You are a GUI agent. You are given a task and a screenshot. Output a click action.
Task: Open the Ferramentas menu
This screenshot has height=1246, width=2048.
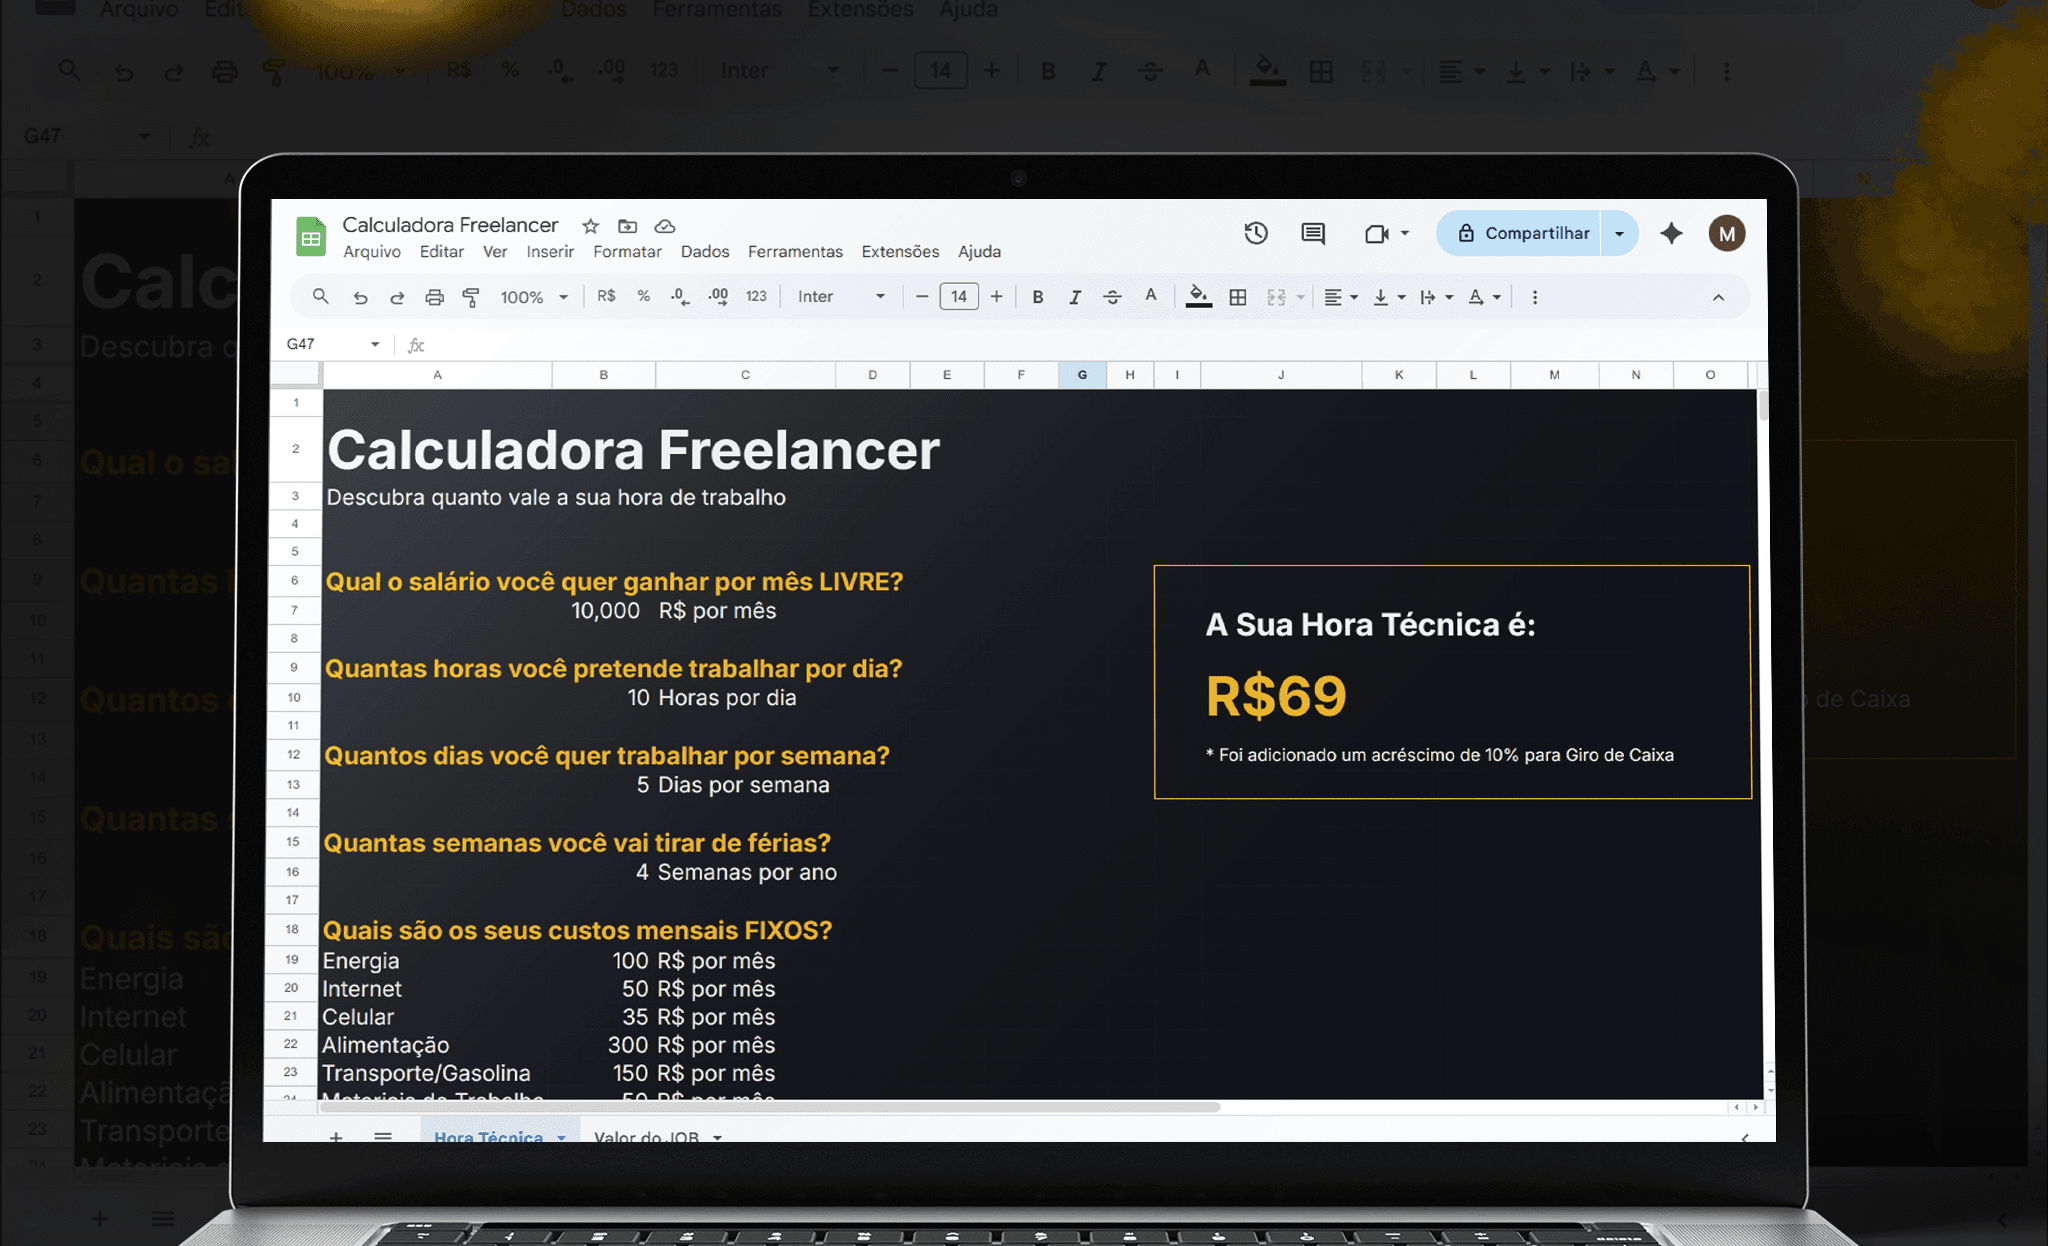(x=795, y=252)
